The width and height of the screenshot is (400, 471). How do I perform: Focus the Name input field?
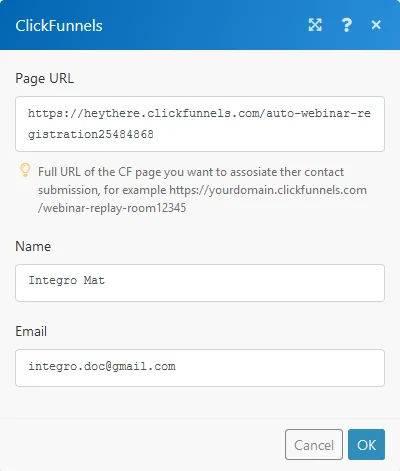click(x=200, y=283)
